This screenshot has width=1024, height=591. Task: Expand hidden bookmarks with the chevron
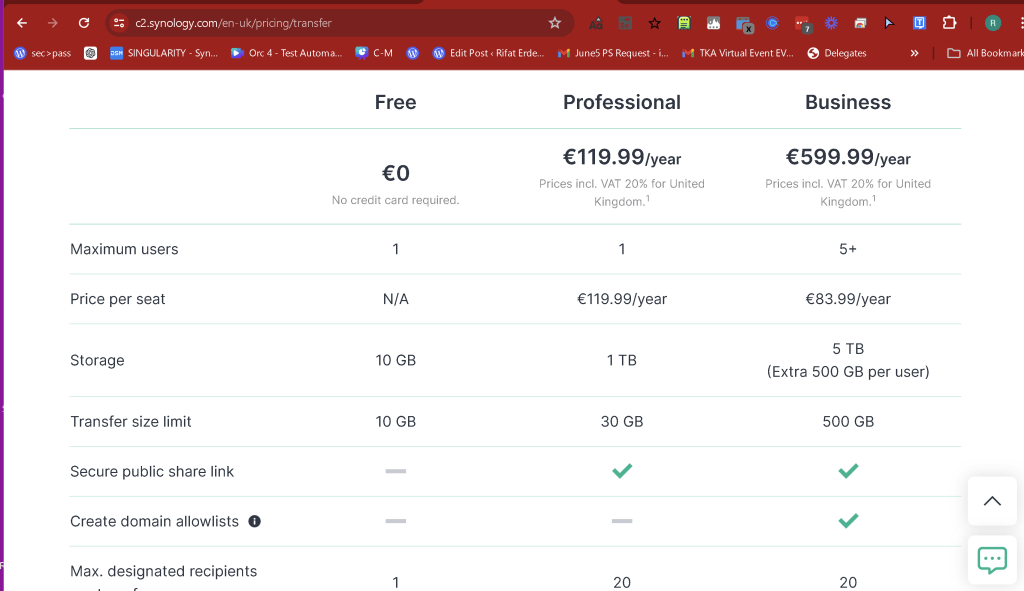pos(914,53)
